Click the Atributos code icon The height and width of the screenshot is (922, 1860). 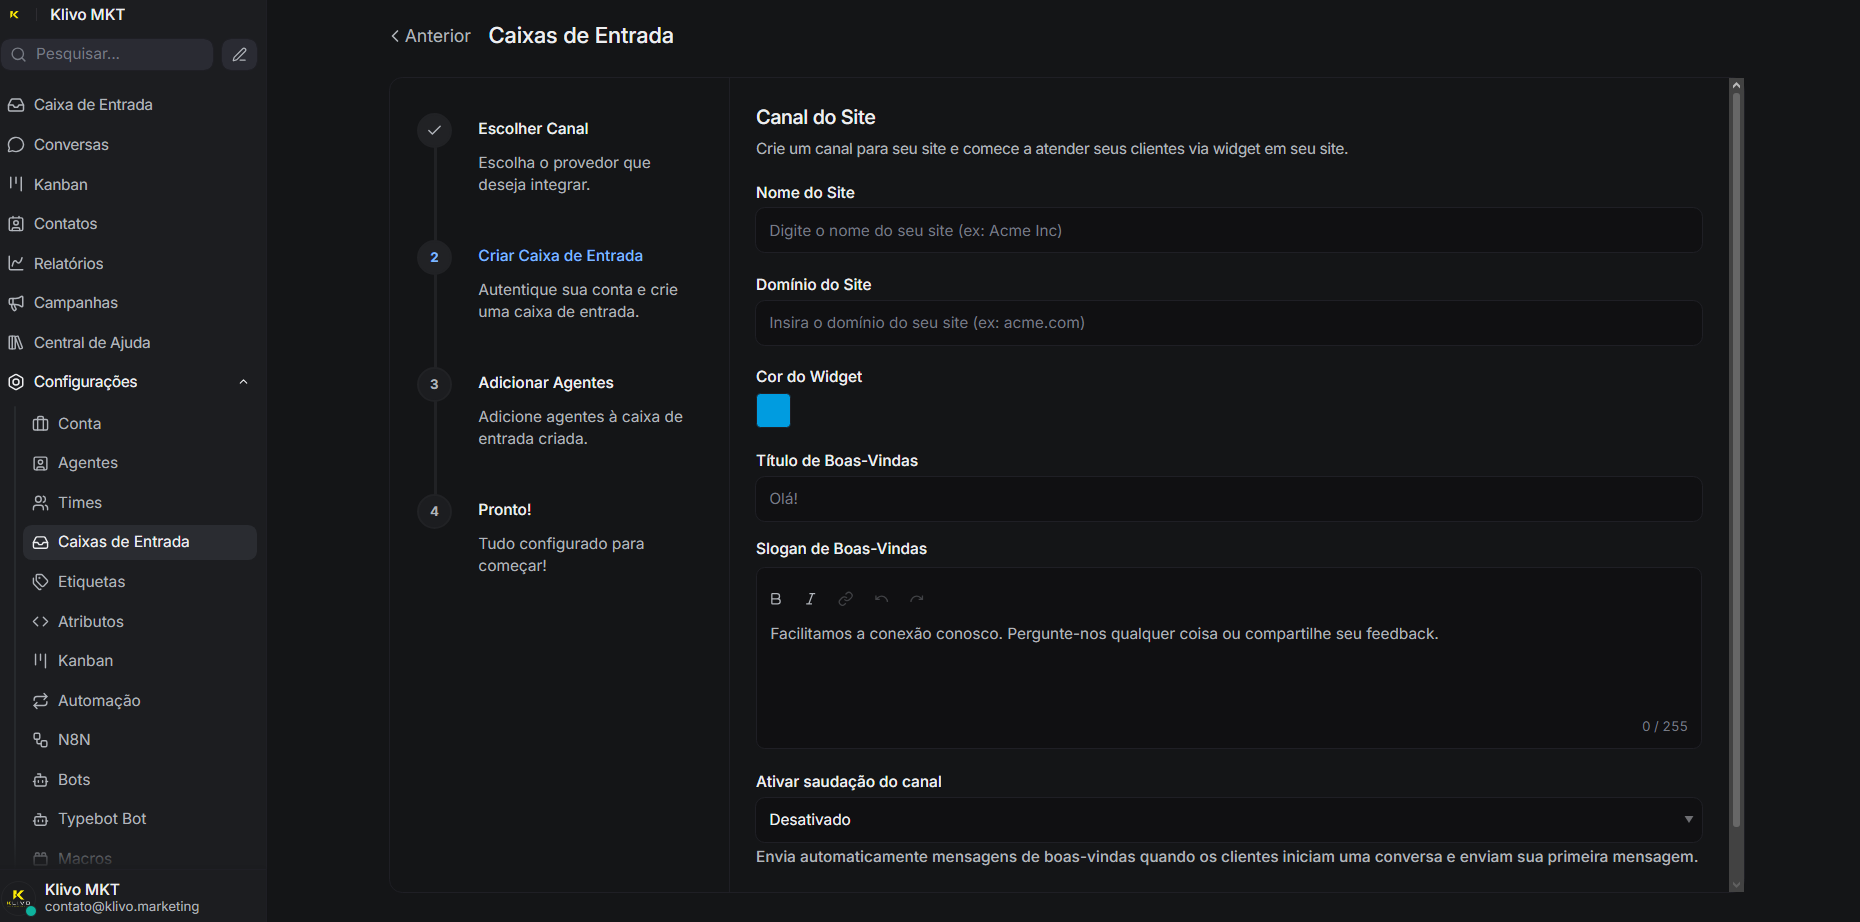click(x=41, y=622)
